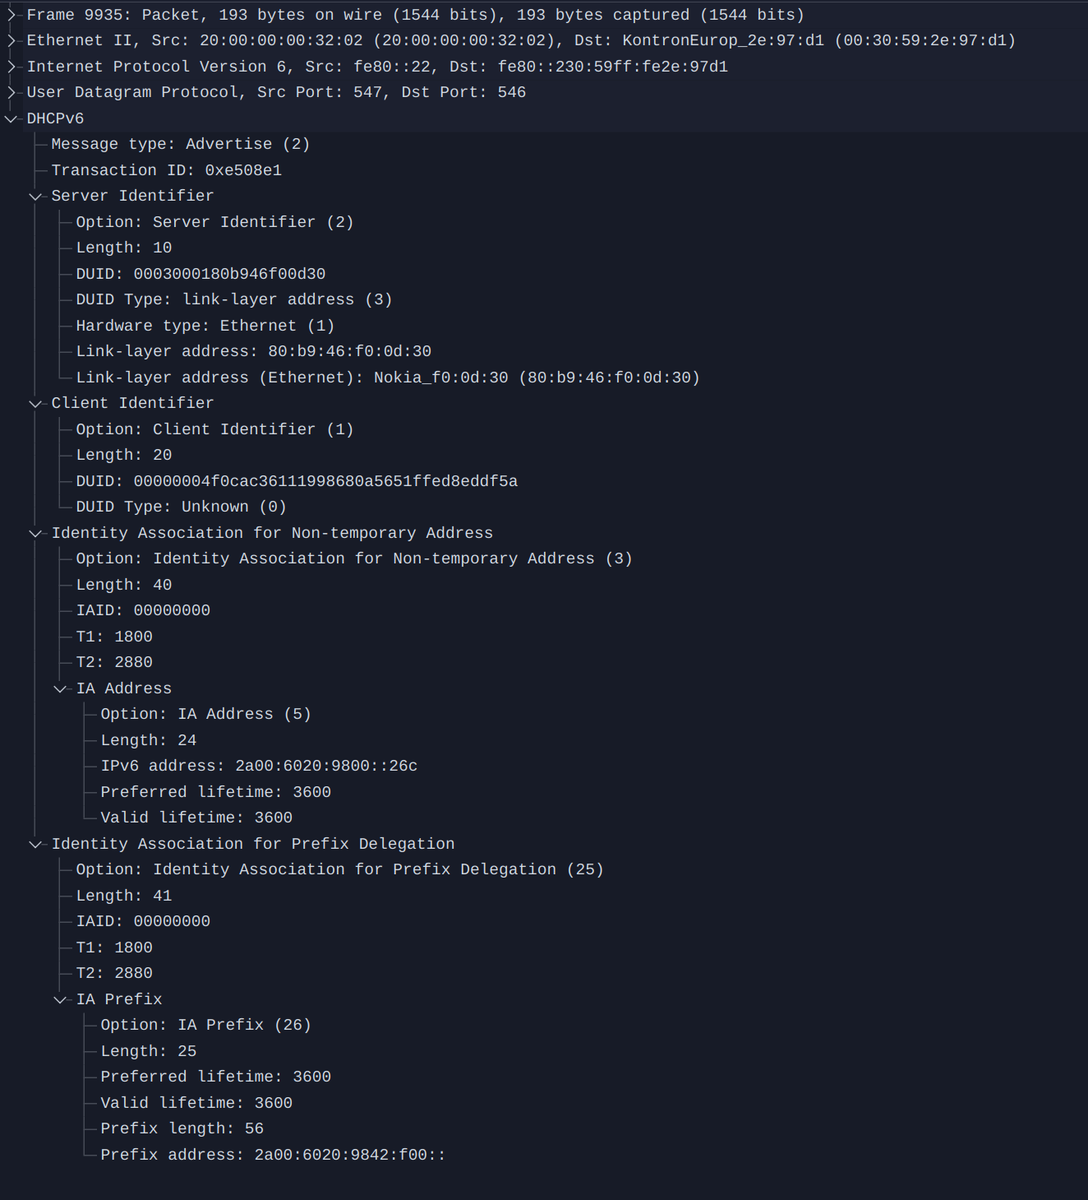The height and width of the screenshot is (1200, 1088).
Task: Expand the Frame 9935 row
Action: pyautogui.click(x=11, y=15)
